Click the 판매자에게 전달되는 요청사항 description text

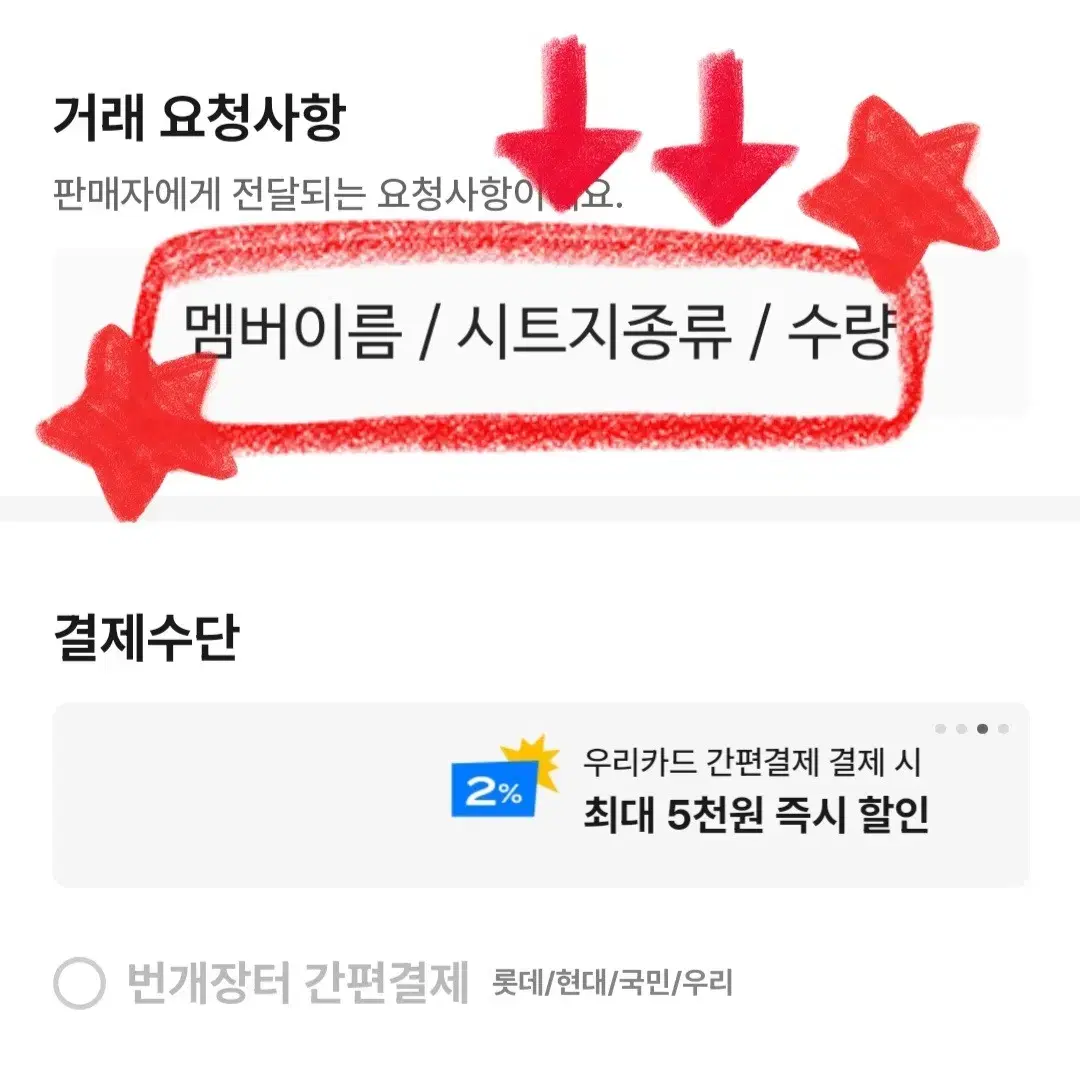pos(338,194)
